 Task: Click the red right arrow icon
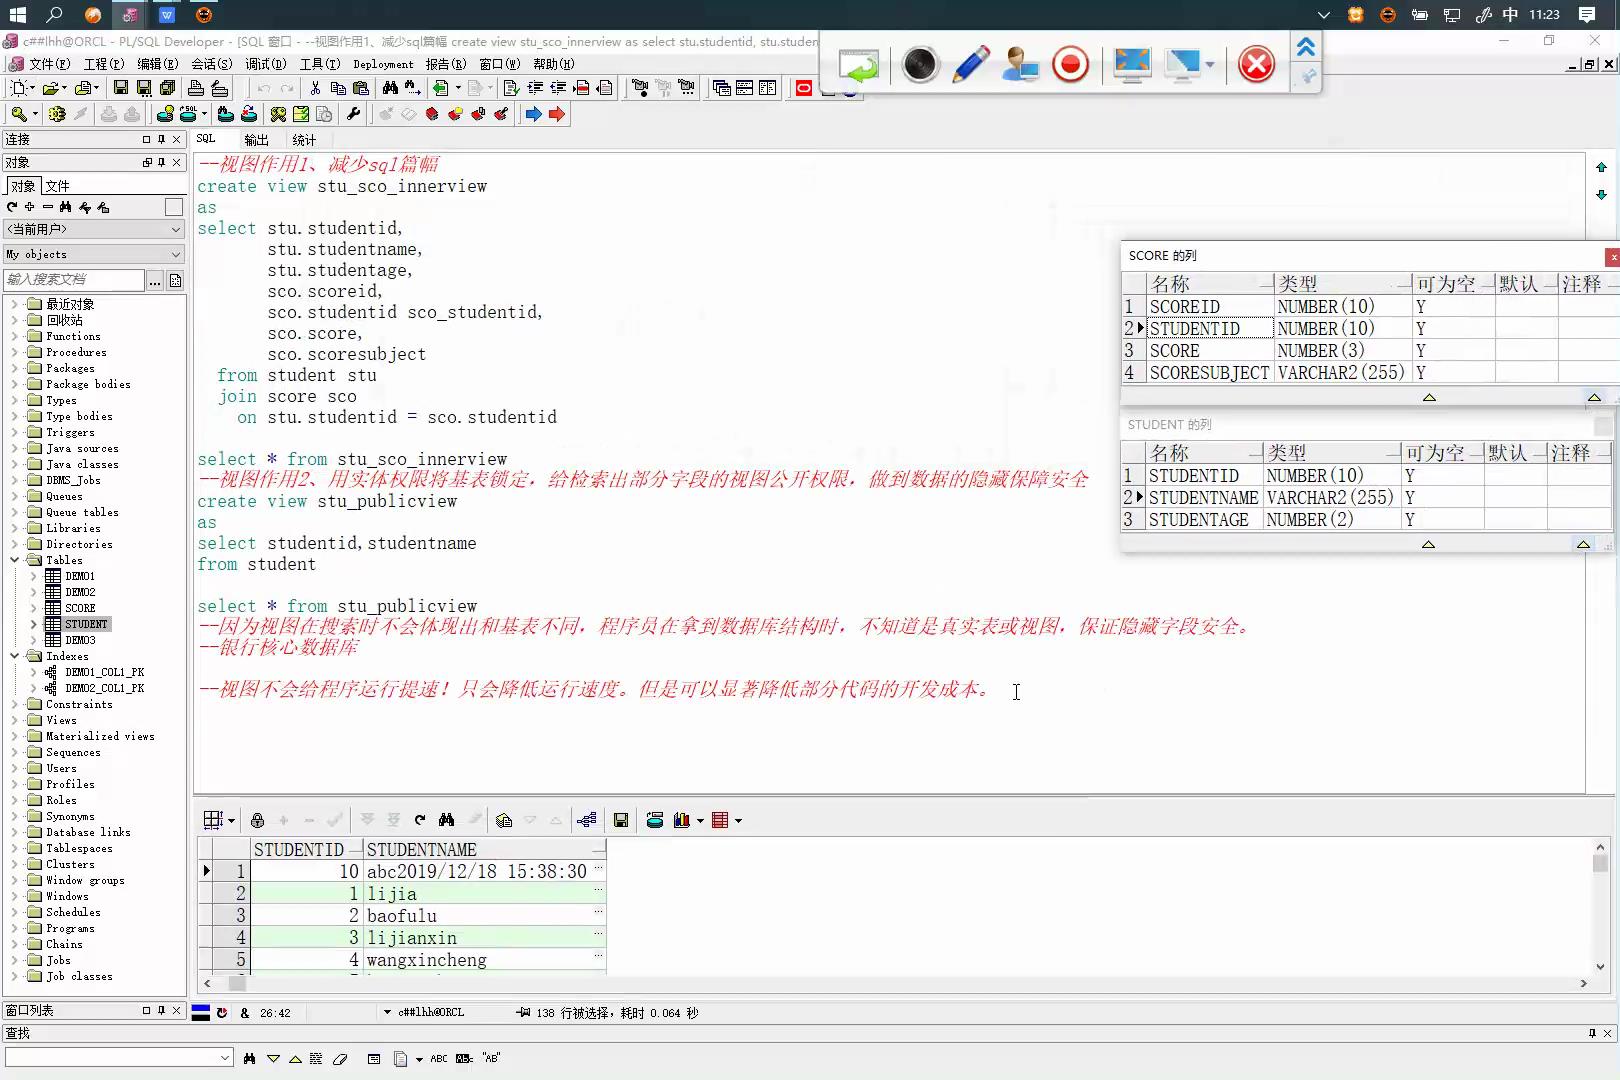tap(557, 114)
